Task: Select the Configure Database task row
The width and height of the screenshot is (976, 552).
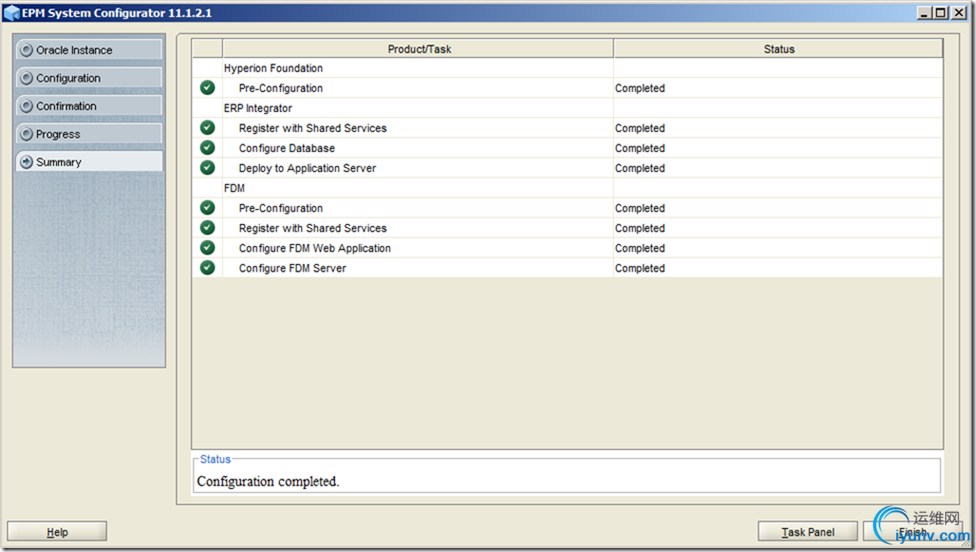Action: point(567,148)
